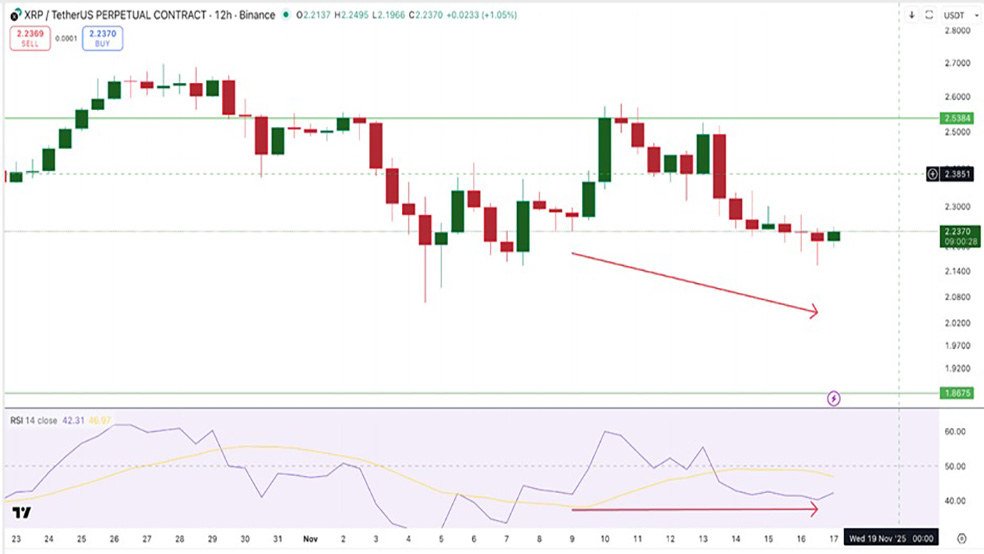Select the red downward trend arrow on chart
Viewport: 984px width, 554px height.
coord(694,283)
